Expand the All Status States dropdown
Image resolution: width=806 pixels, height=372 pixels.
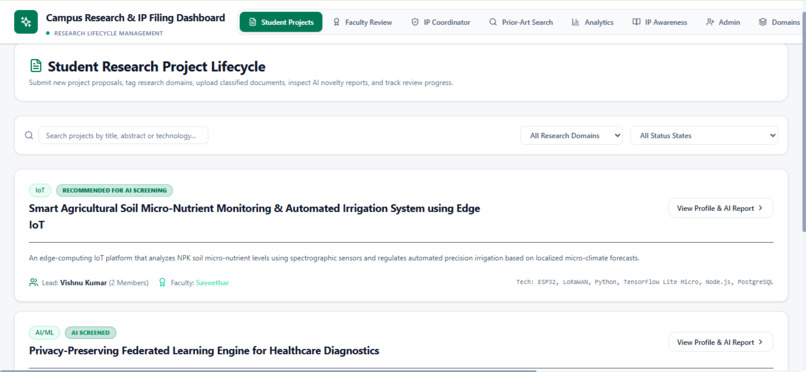(x=704, y=136)
